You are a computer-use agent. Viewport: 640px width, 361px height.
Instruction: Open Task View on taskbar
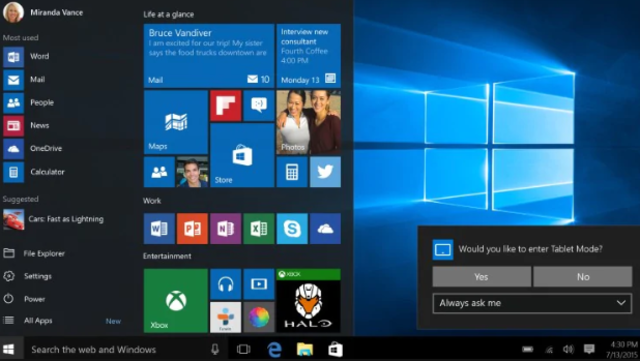pos(243,349)
